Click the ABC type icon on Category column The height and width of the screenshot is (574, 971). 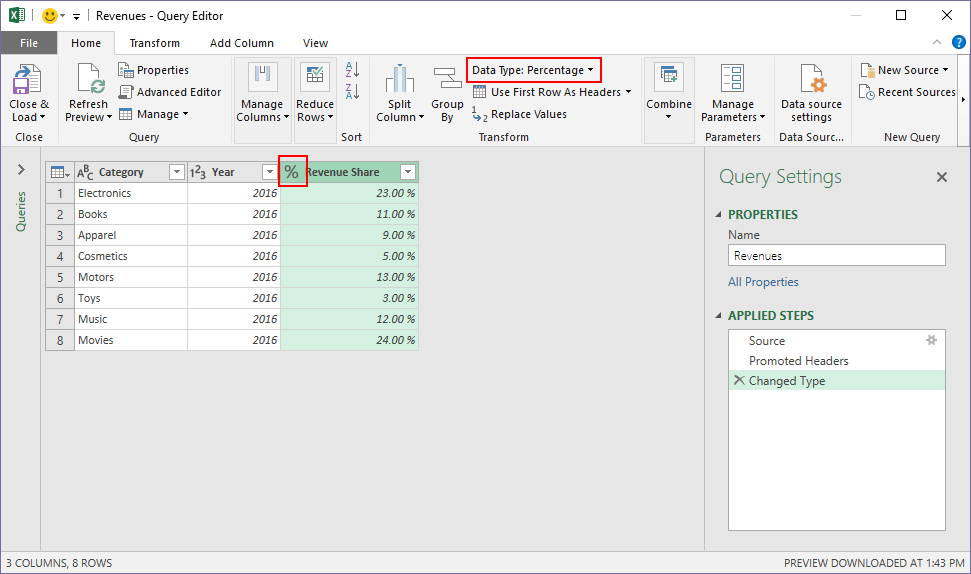click(x=85, y=172)
